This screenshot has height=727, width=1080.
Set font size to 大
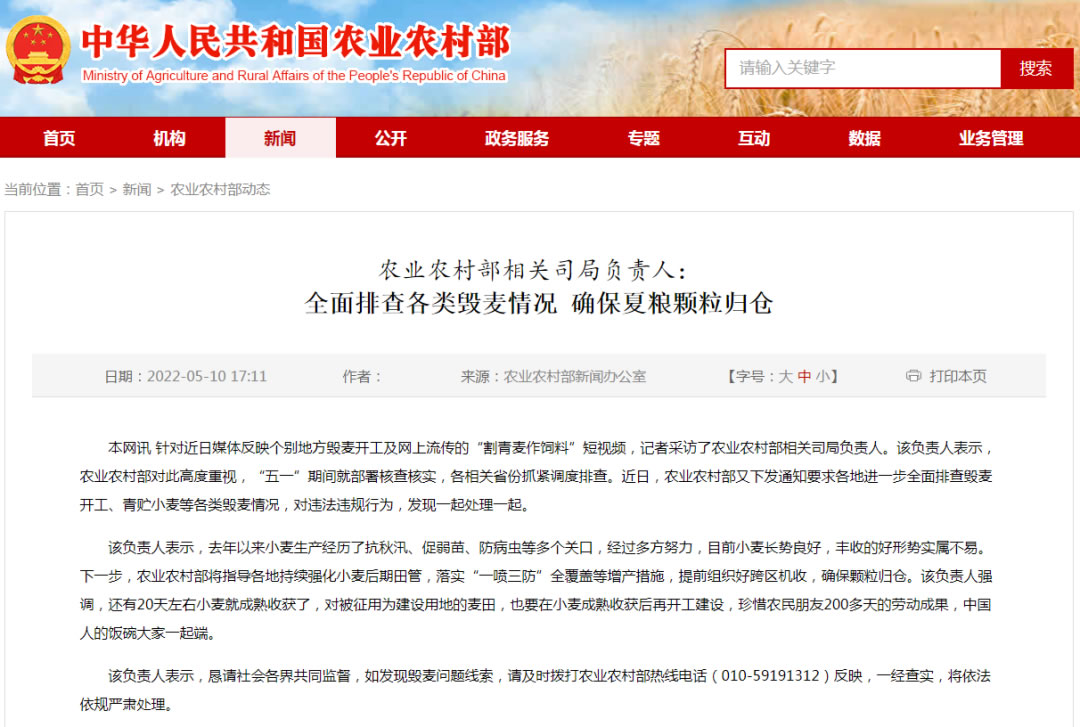click(x=785, y=376)
